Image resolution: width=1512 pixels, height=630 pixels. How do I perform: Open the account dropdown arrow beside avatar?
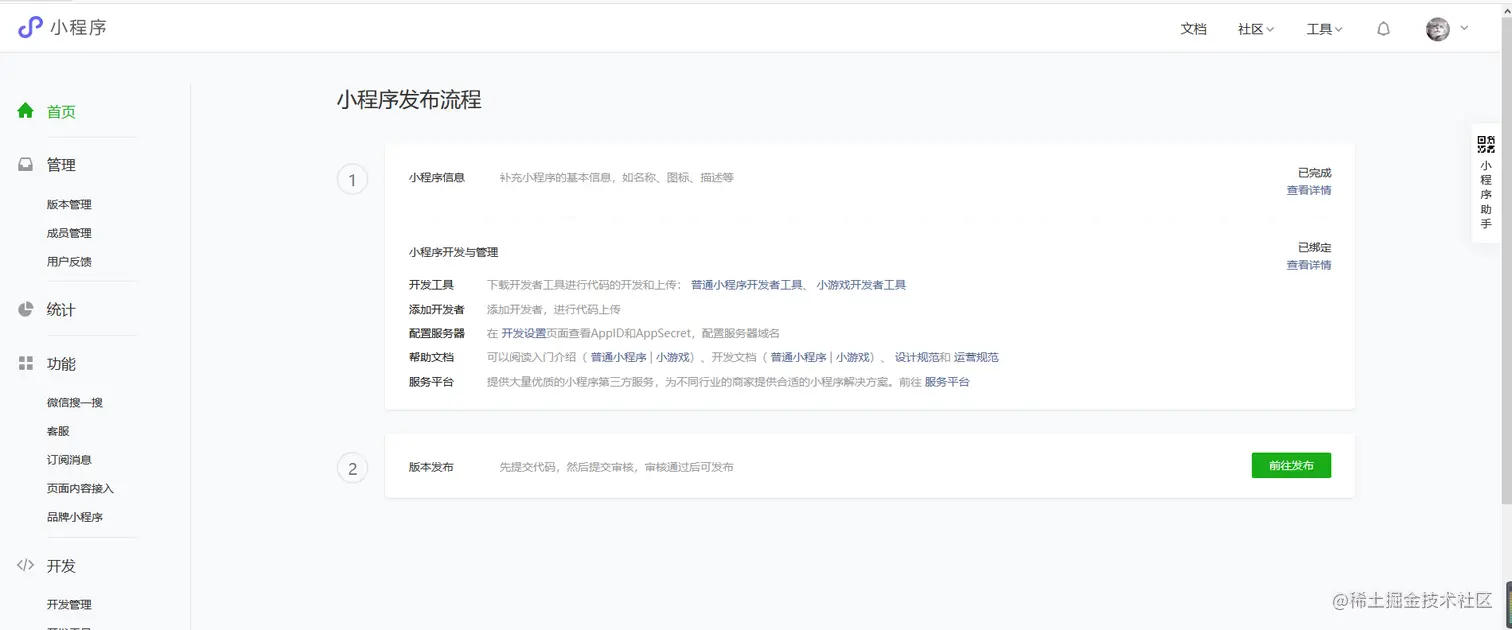click(1464, 28)
